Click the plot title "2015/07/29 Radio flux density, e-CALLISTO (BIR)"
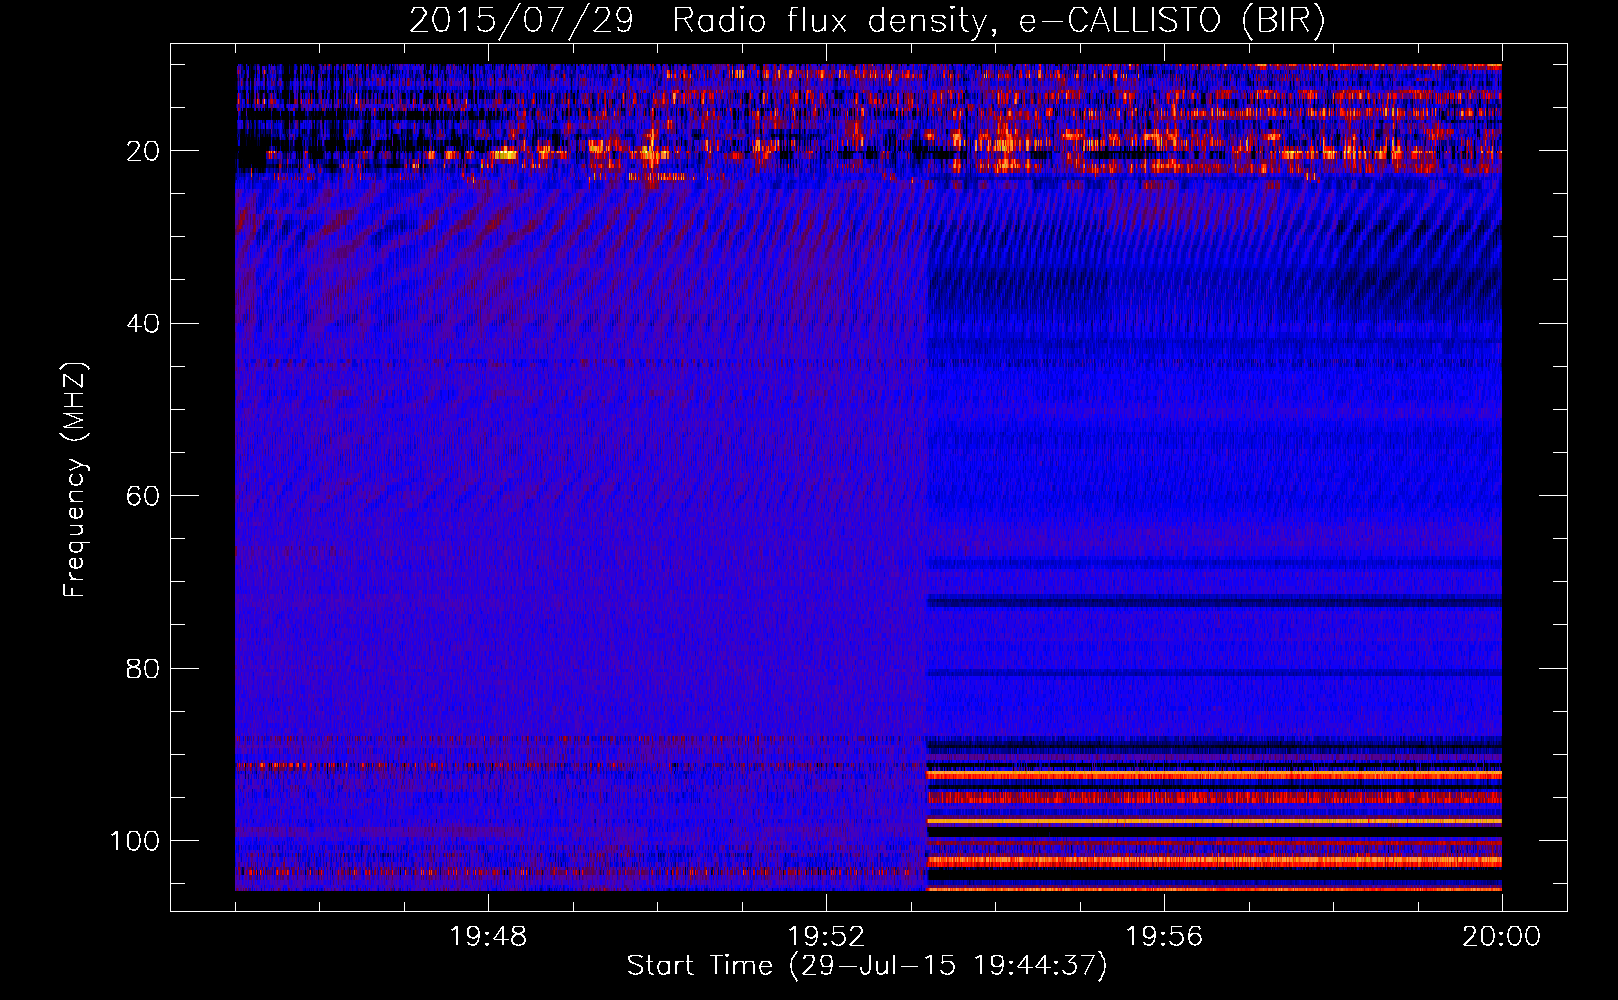This screenshot has height=1000, width=1618. (867, 21)
